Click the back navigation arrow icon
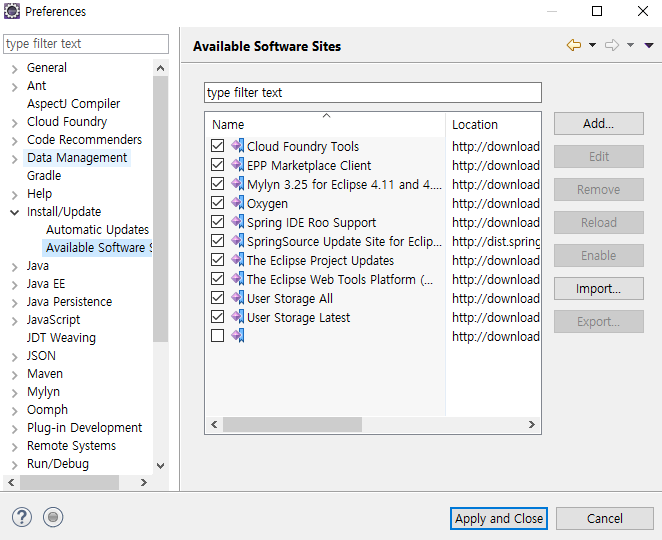This screenshot has width=662, height=540. click(x=574, y=45)
